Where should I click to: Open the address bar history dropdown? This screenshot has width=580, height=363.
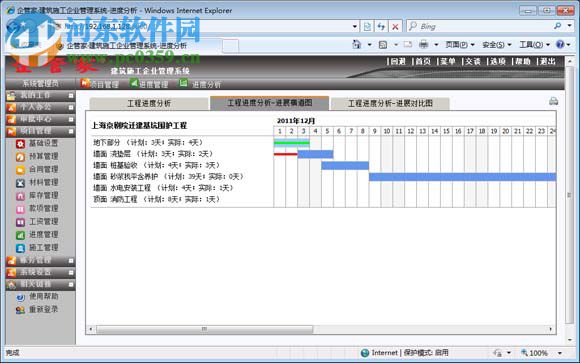(x=355, y=26)
